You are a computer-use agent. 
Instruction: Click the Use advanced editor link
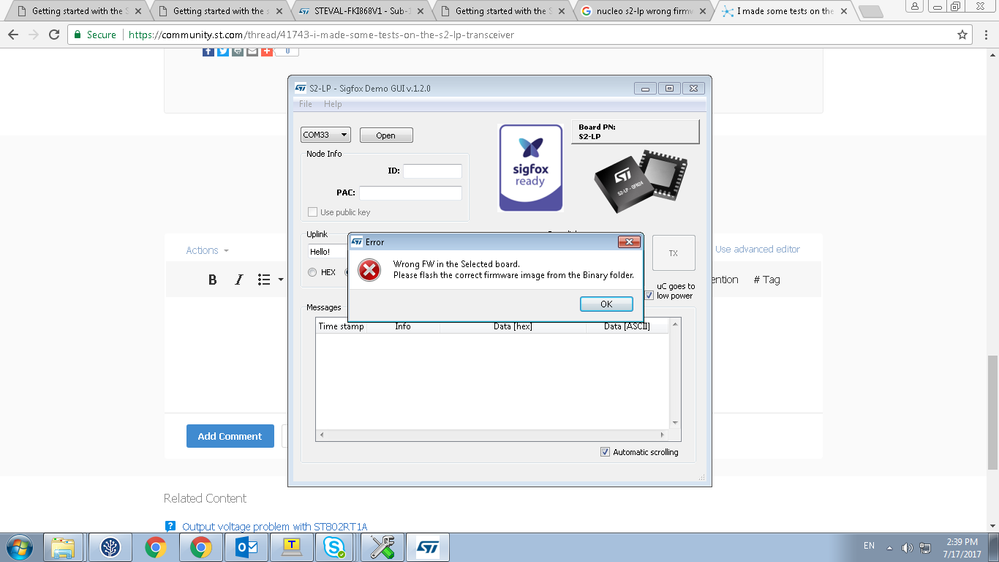click(757, 249)
